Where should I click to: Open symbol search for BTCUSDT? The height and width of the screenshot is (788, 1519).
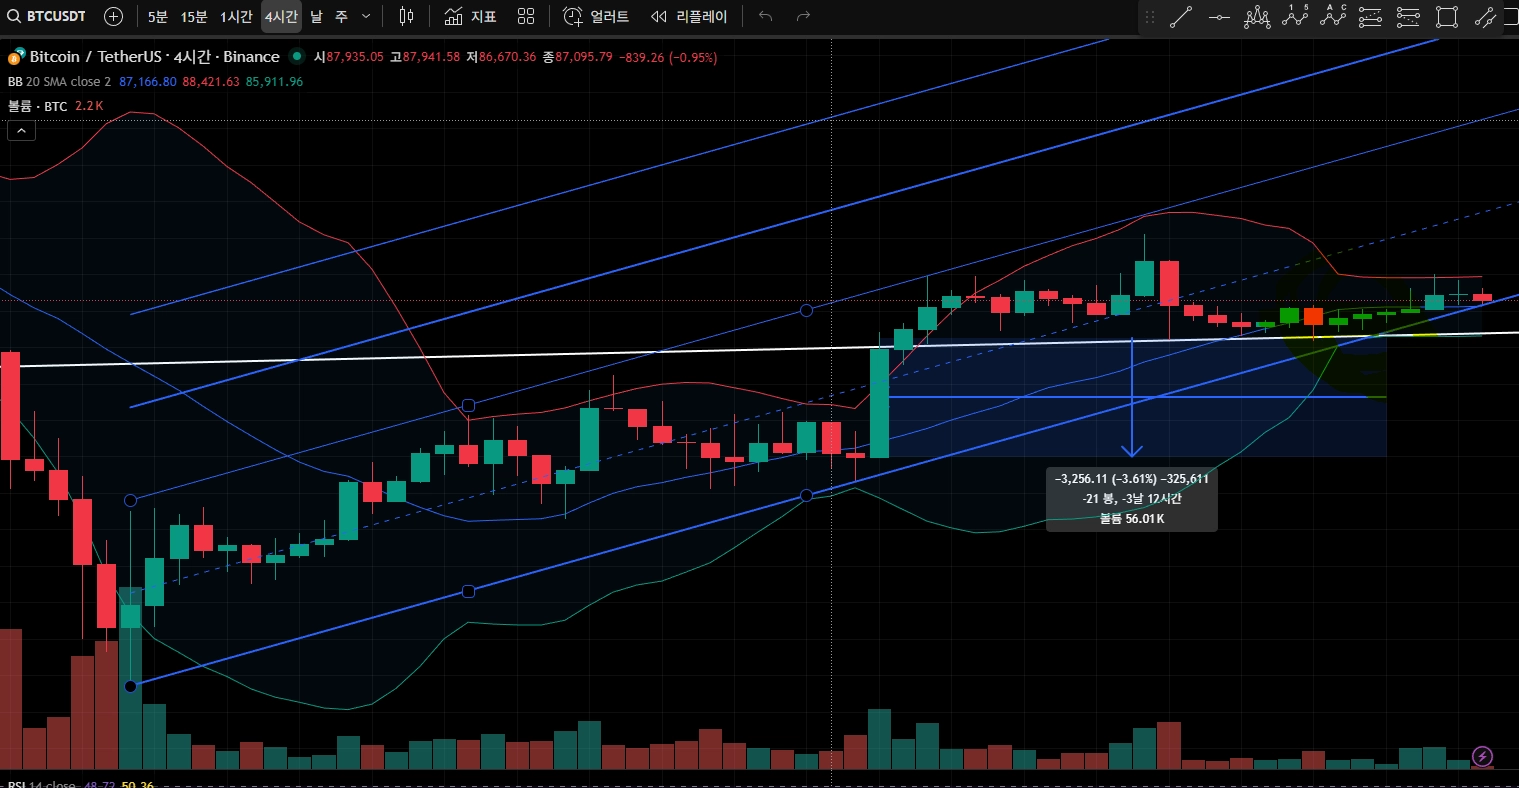coord(46,16)
